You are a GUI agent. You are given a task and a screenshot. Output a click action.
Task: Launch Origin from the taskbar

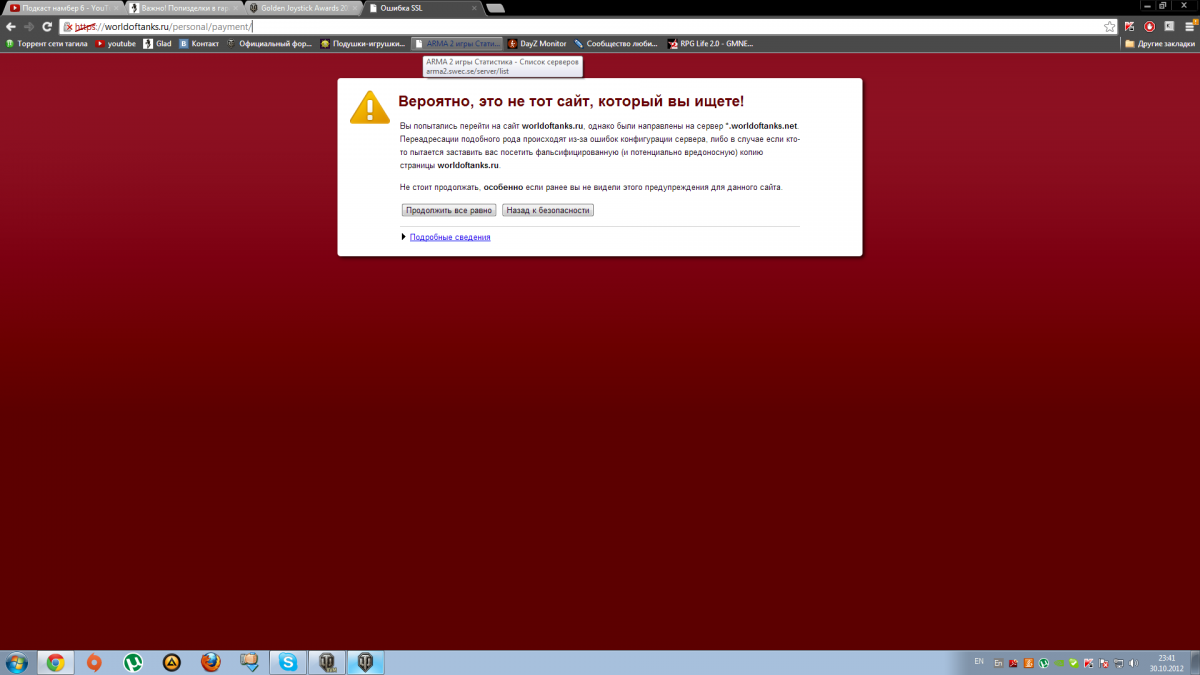94,662
